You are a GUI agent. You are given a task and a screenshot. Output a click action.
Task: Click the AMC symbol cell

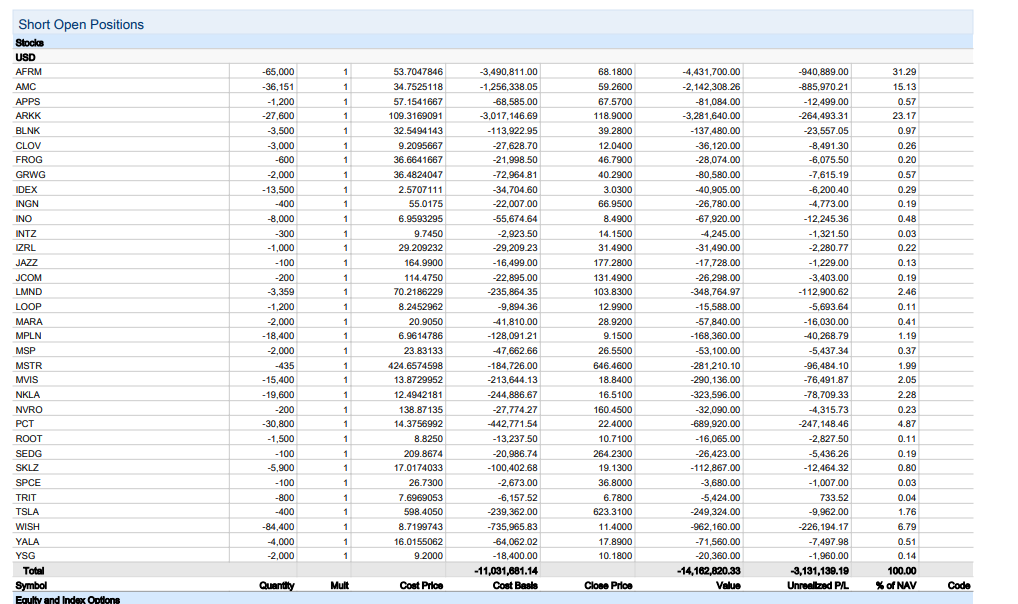26,87
